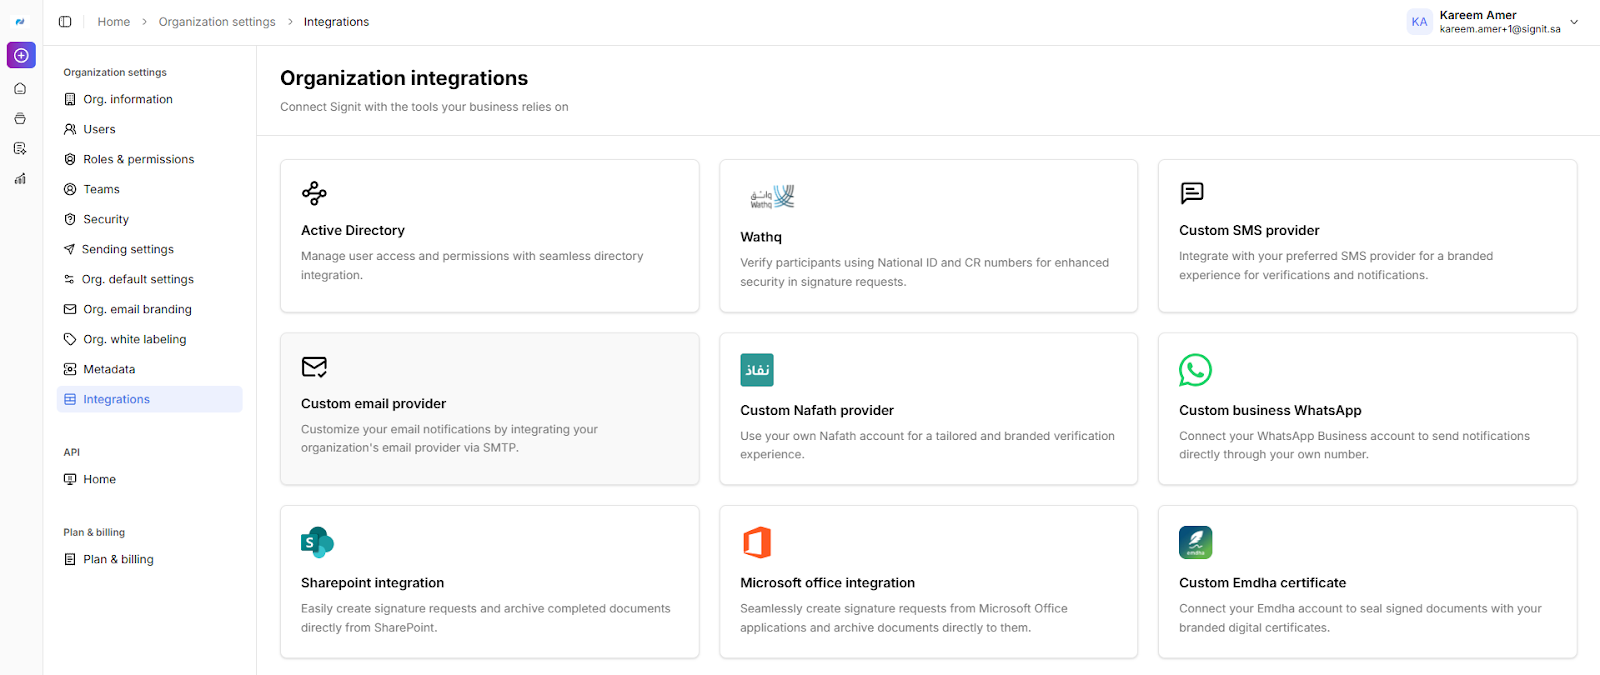The height and width of the screenshot is (675, 1600).
Task: Click the Microsoft Office logo icon
Action: click(757, 542)
